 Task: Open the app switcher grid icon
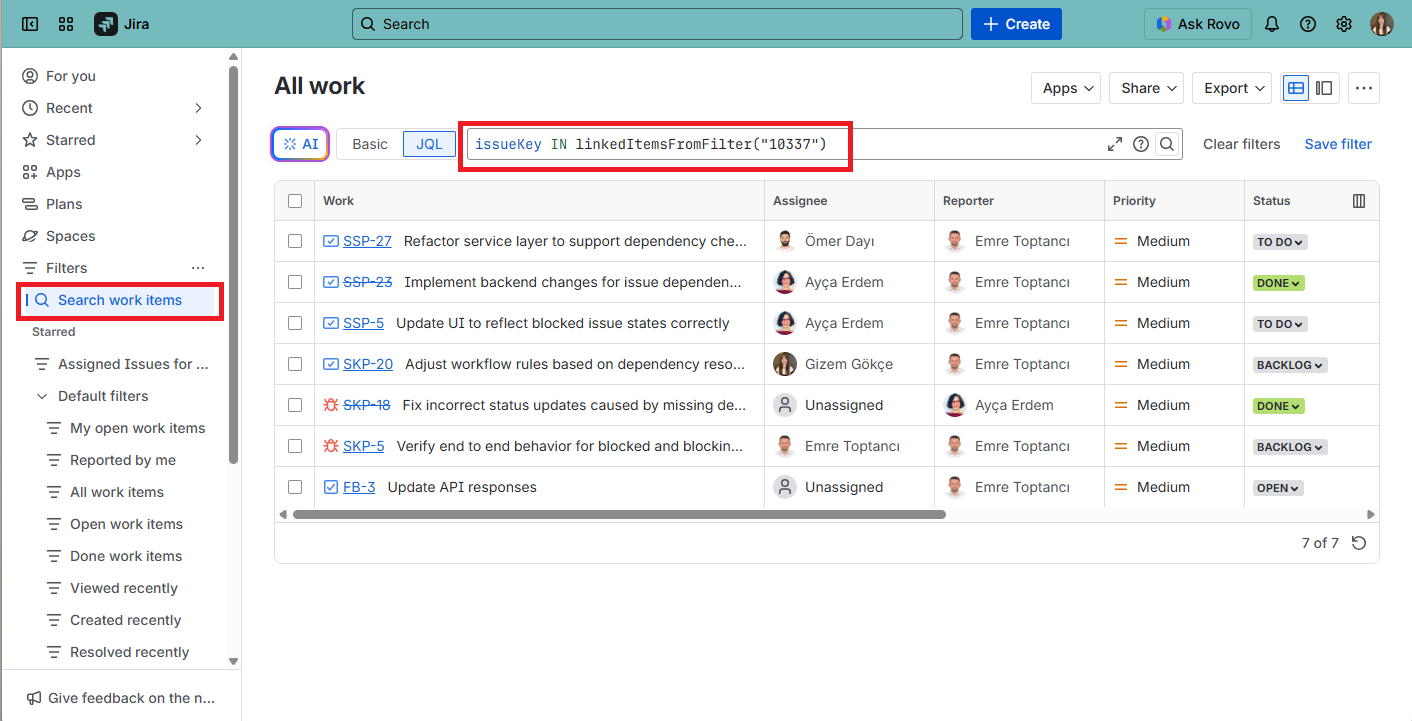coord(66,24)
